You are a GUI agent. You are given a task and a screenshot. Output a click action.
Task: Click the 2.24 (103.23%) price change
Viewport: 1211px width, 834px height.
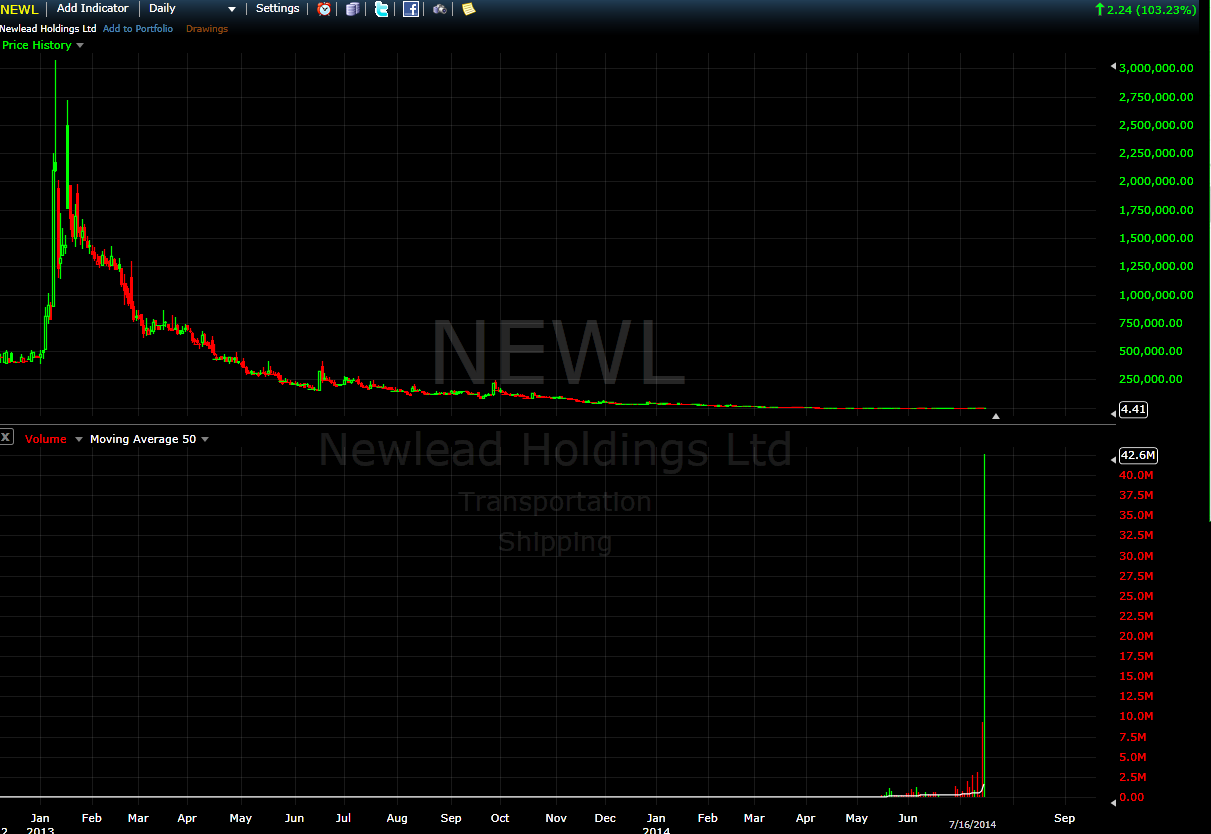1152,9
